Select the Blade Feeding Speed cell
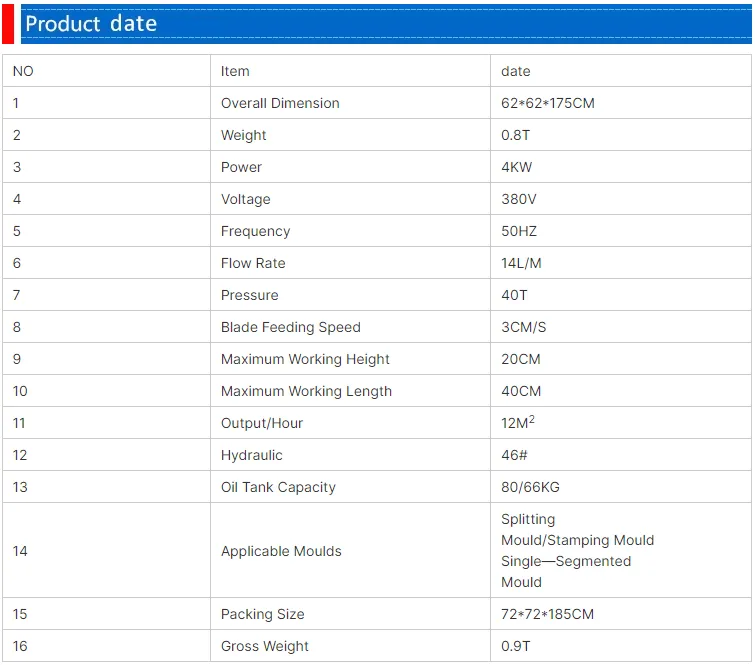This screenshot has width=755, height=665. (350, 327)
